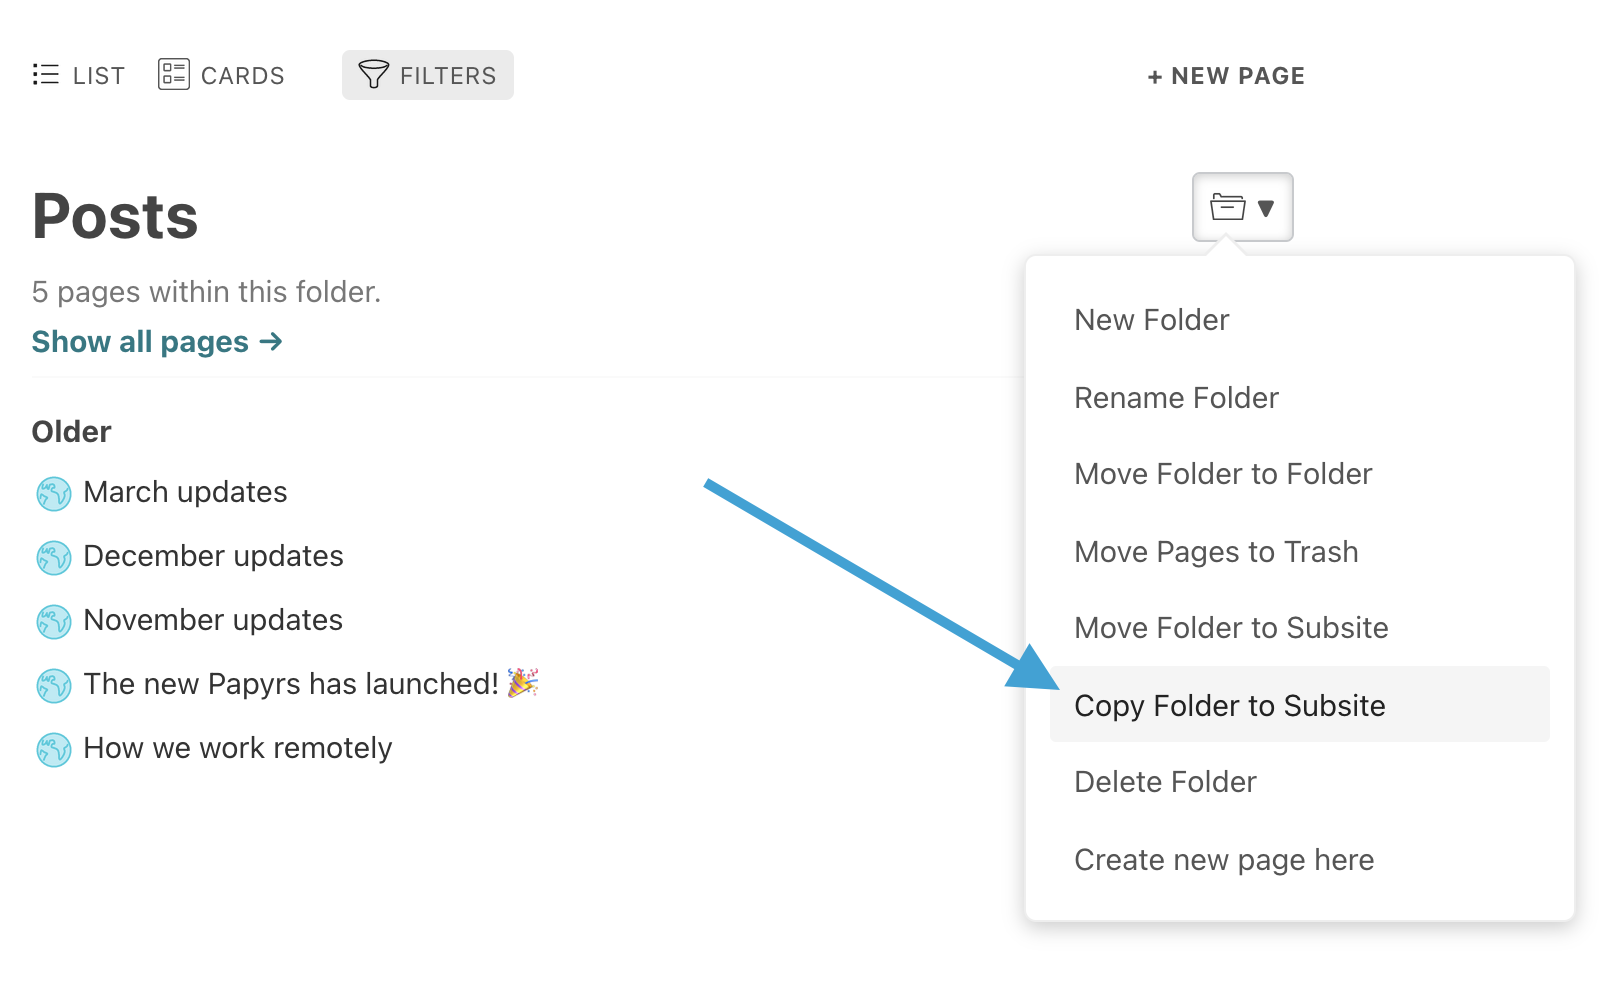This screenshot has height=996, width=1610.
Task: Open the December updates page
Action: pyautogui.click(x=213, y=556)
